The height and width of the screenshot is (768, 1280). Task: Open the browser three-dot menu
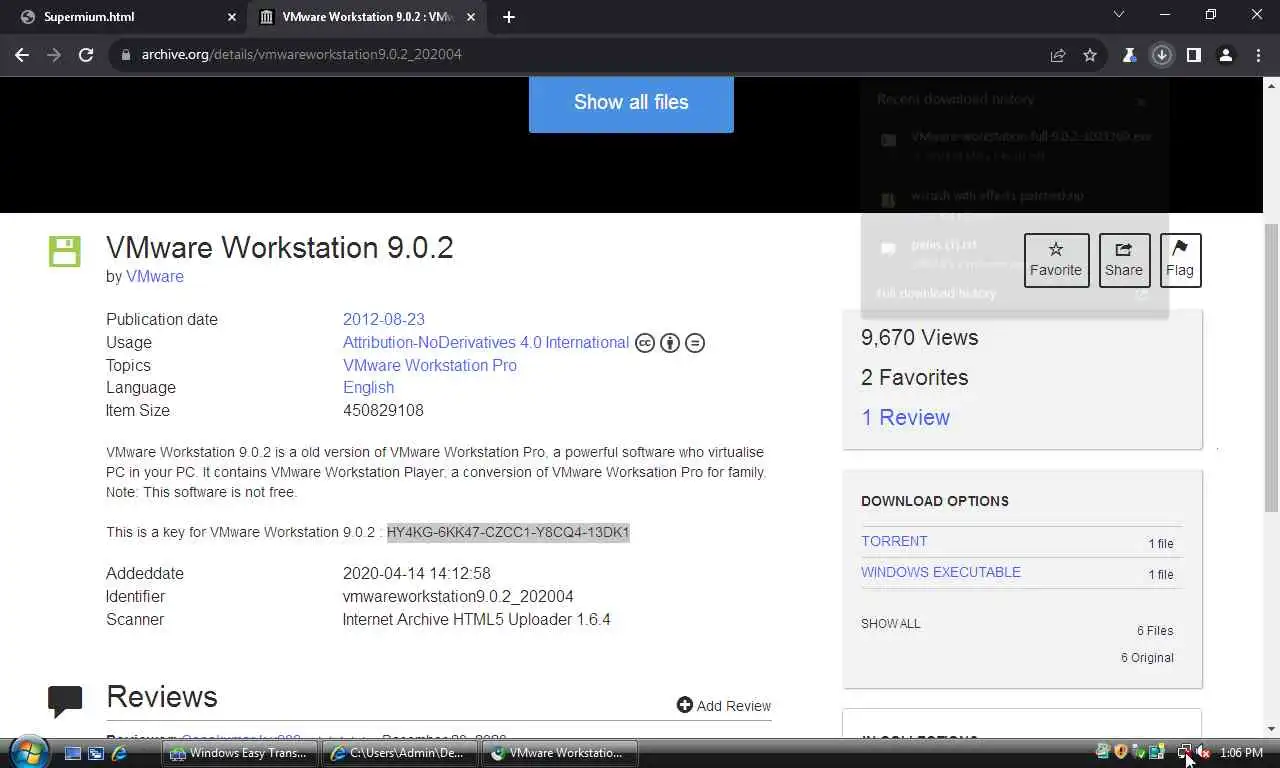click(x=1257, y=55)
